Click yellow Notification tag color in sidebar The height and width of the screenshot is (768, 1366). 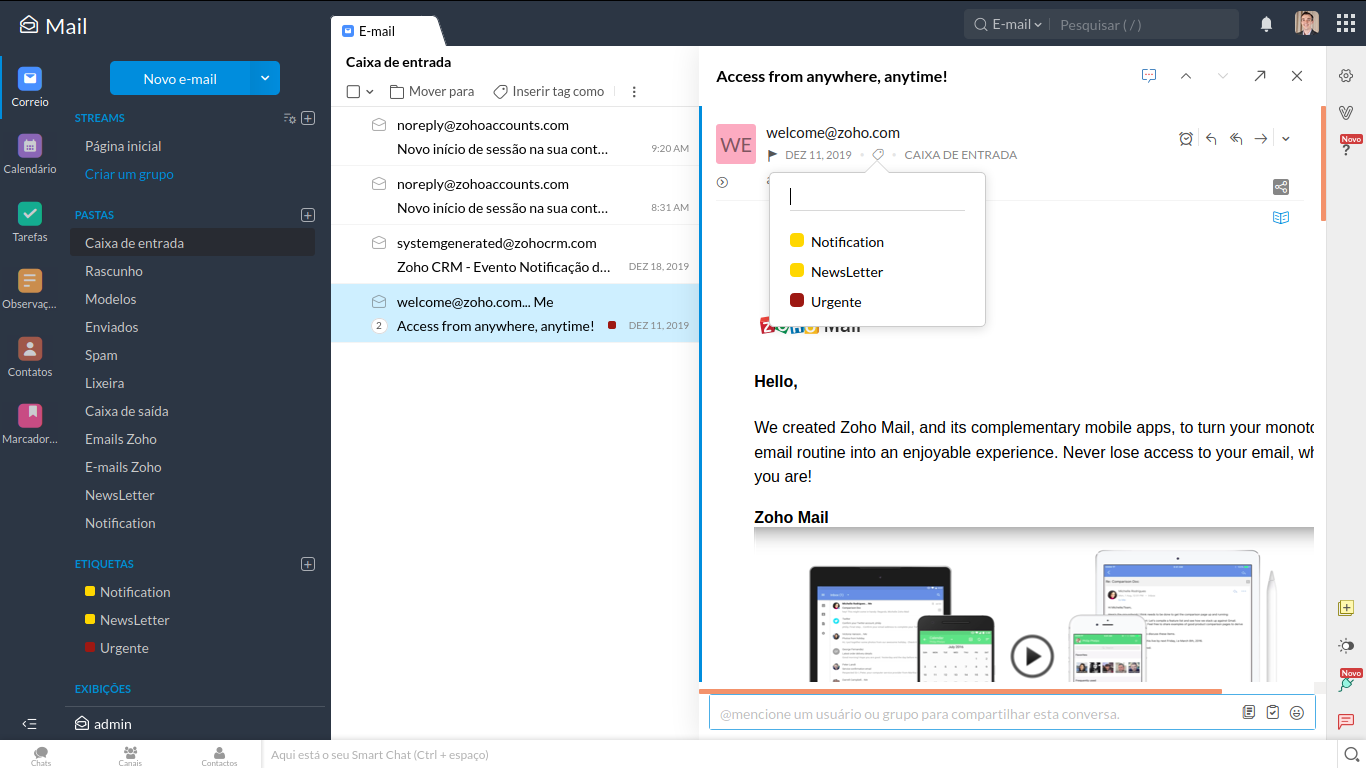click(x=90, y=592)
